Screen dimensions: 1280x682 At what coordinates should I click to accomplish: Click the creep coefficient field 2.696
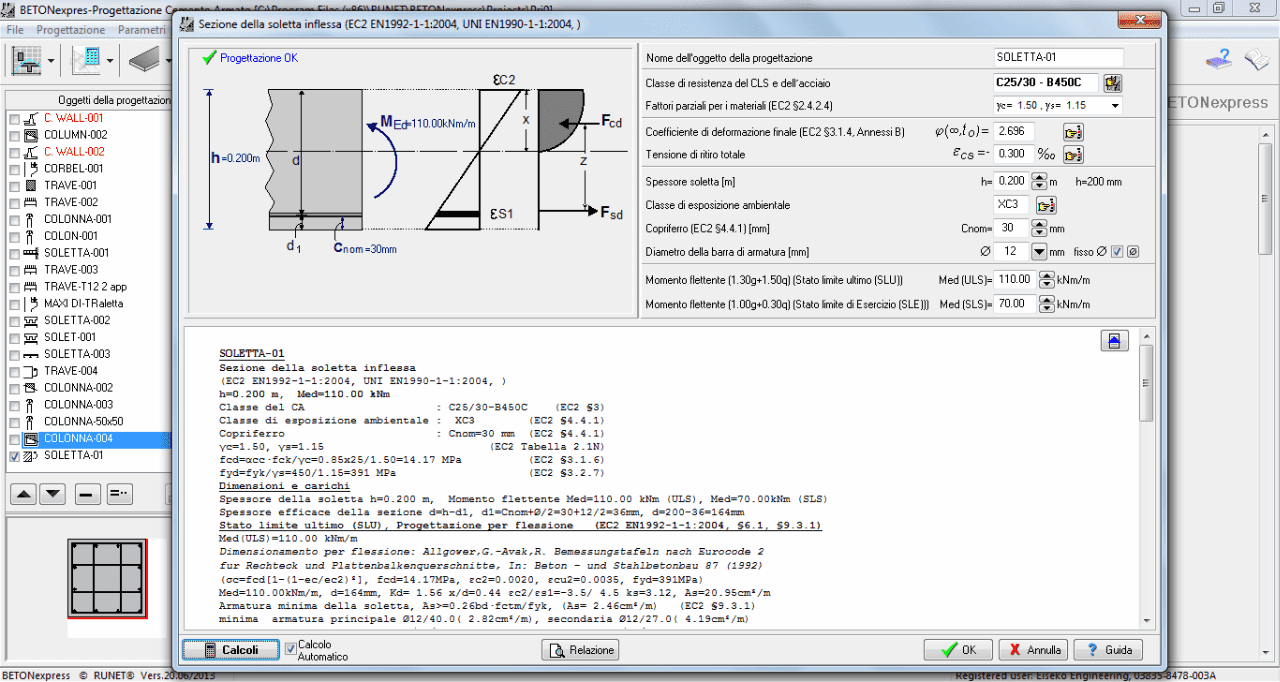[1014, 132]
